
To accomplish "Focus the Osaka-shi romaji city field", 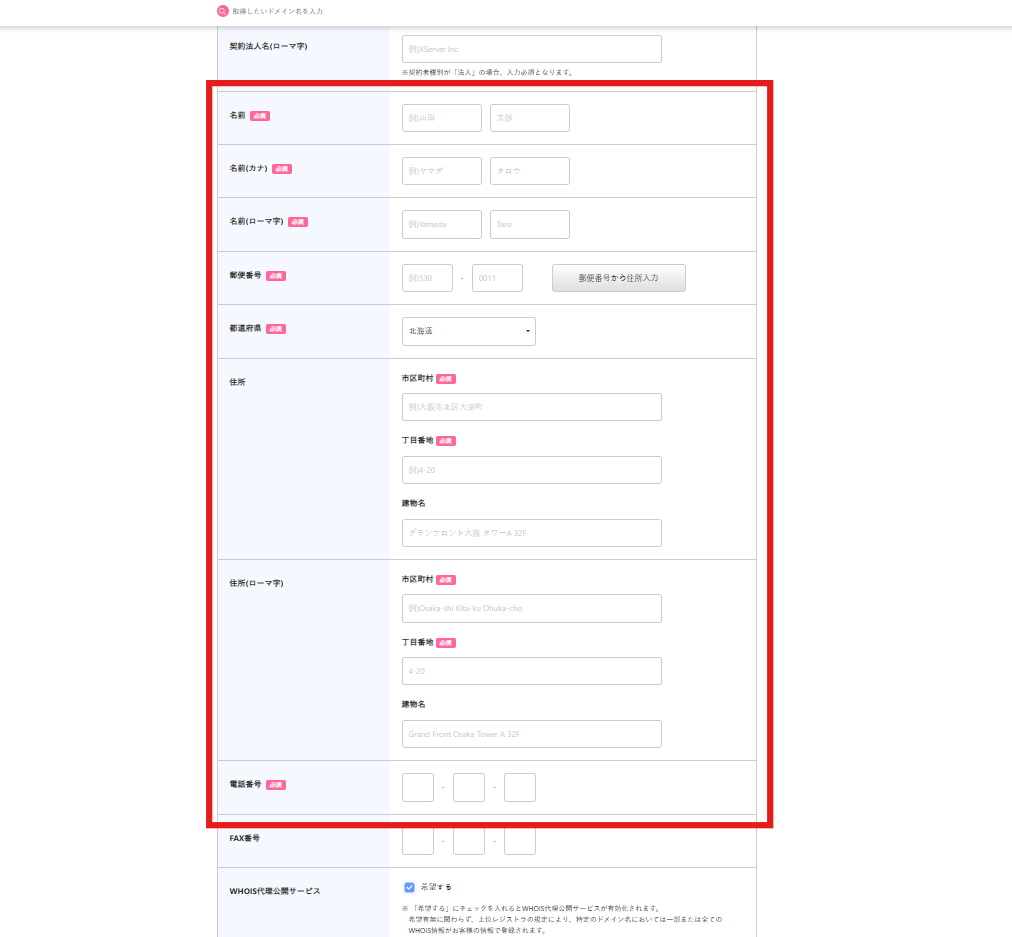I will 531,608.
